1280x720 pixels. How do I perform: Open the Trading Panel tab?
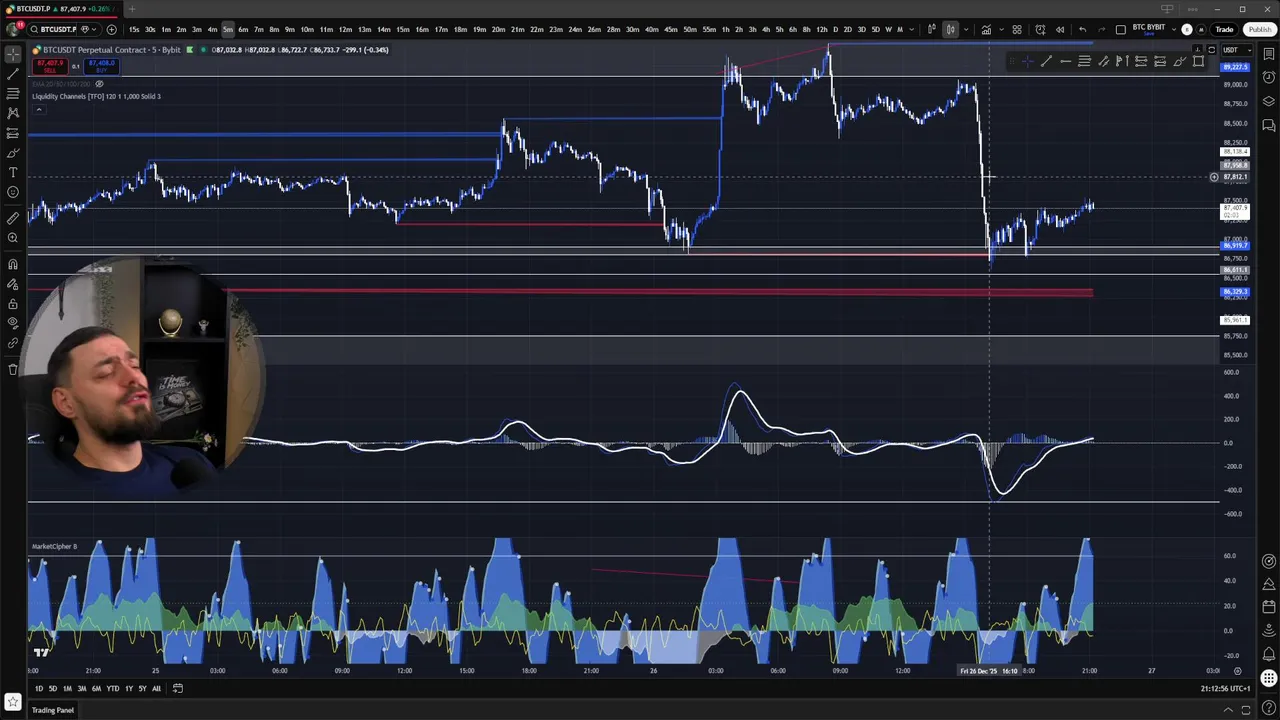coord(53,710)
